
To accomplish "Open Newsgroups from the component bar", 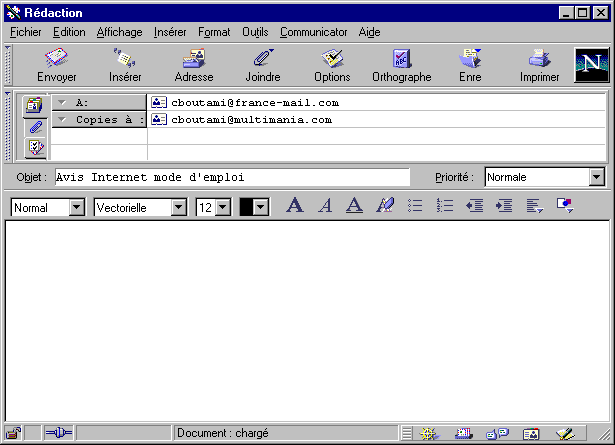I will [x=497, y=434].
